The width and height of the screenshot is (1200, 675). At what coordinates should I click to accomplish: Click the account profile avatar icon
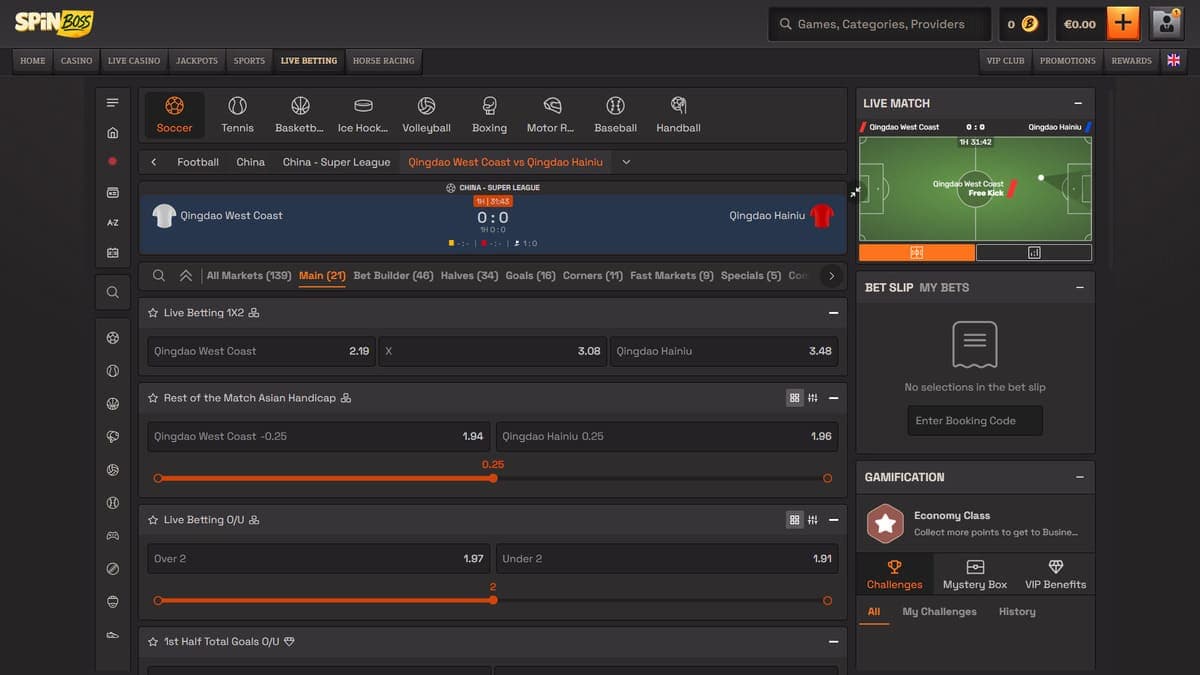coord(1166,24)
